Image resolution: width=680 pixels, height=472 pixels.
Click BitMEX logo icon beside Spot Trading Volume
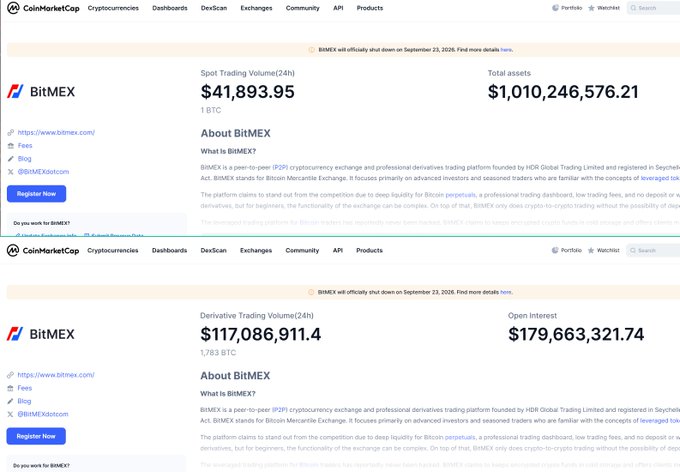click(15, 92)
